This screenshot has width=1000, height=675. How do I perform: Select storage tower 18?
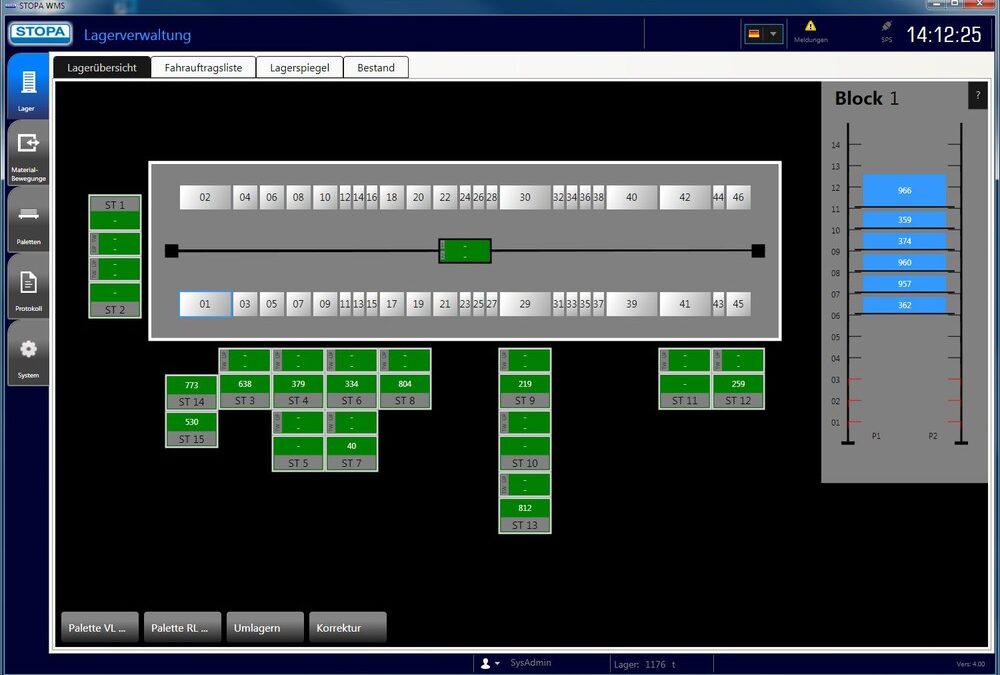(392, 197)
